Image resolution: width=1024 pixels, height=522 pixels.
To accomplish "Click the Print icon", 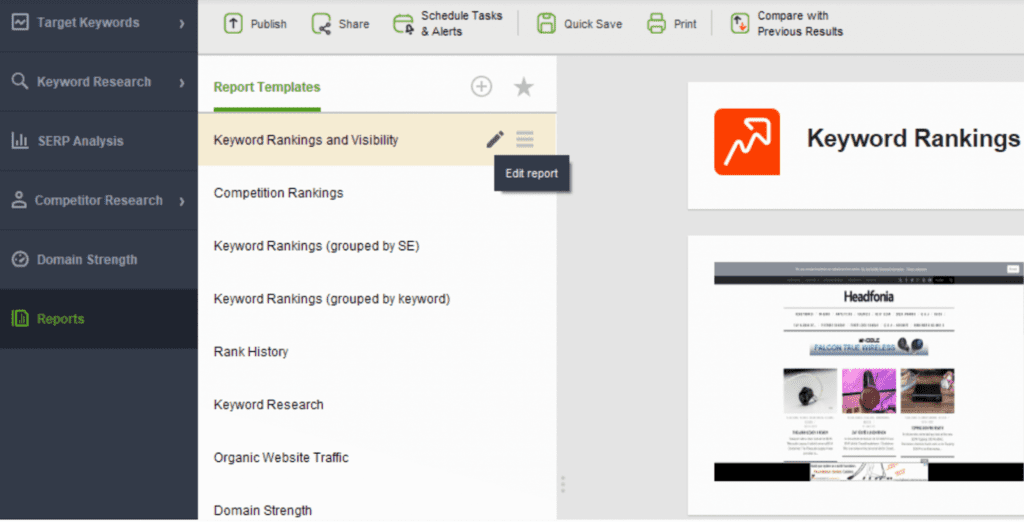I will 656,24.
